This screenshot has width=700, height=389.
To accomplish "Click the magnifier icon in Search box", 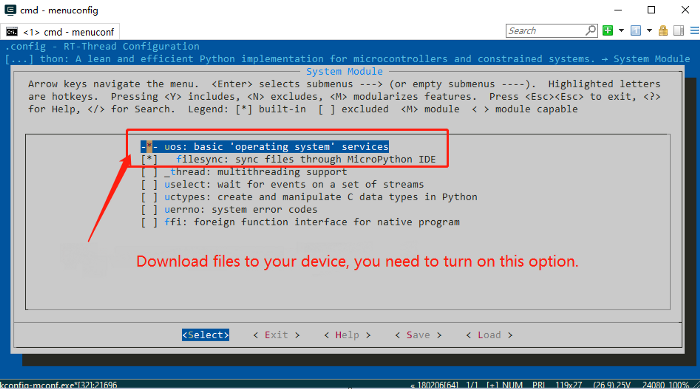I will click(x=591, y=30).
